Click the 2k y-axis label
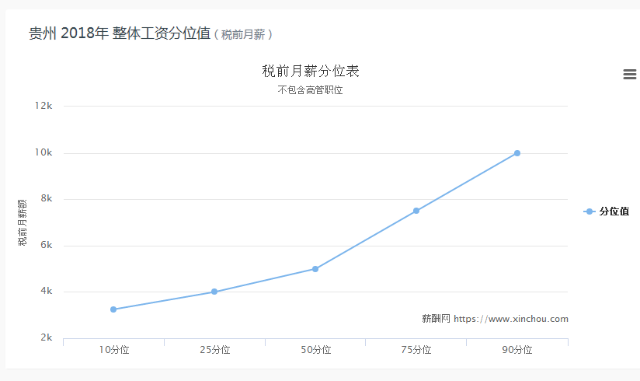 point(46,338)
